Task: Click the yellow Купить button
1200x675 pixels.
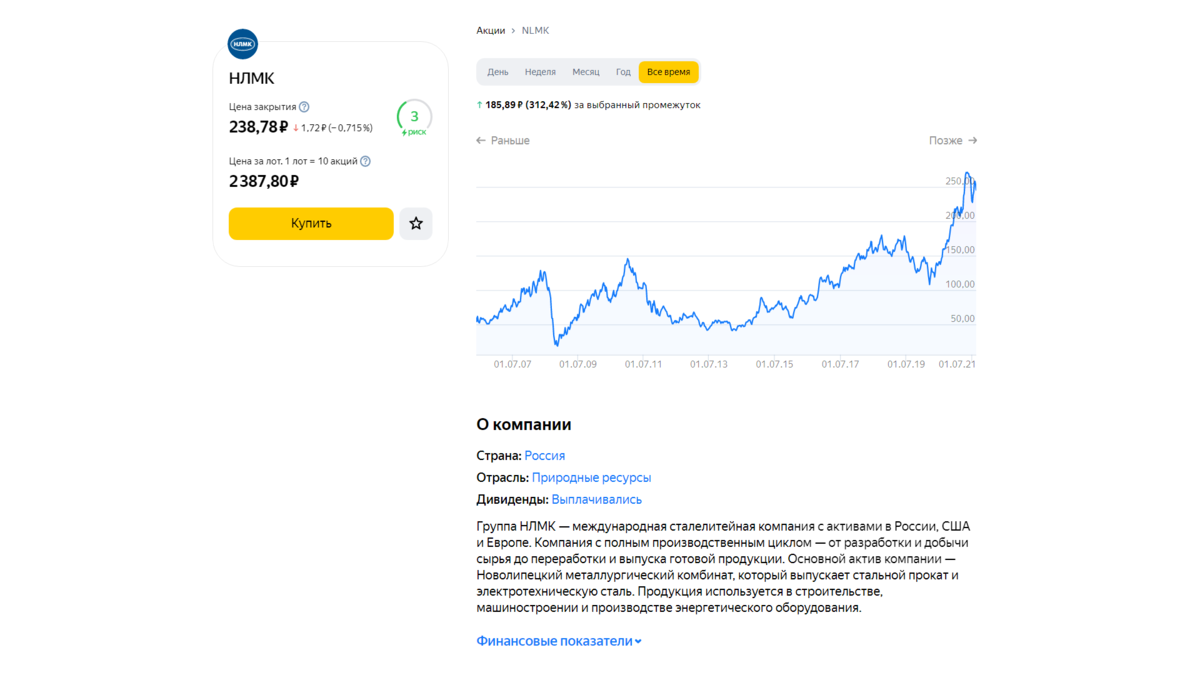Action: (x=311, y=224)
